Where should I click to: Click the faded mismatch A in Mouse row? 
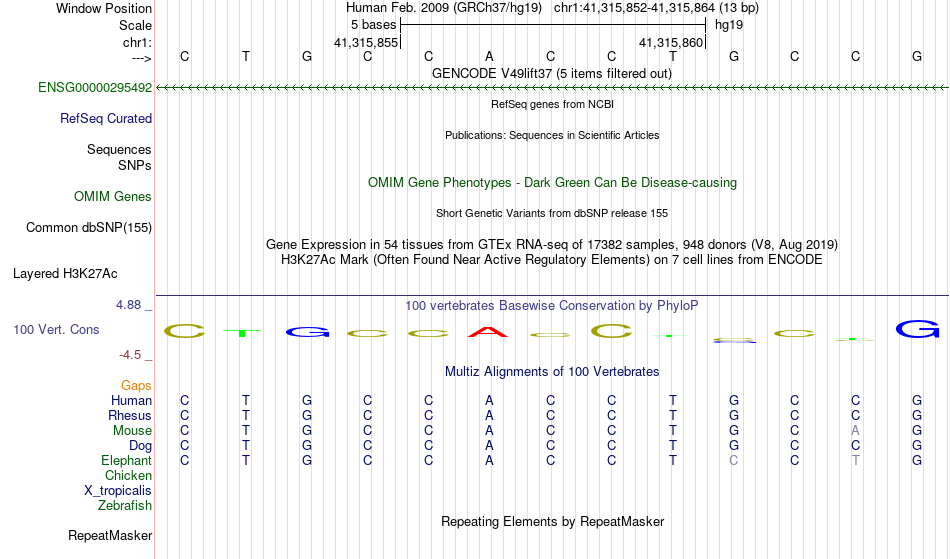[855, 431]
